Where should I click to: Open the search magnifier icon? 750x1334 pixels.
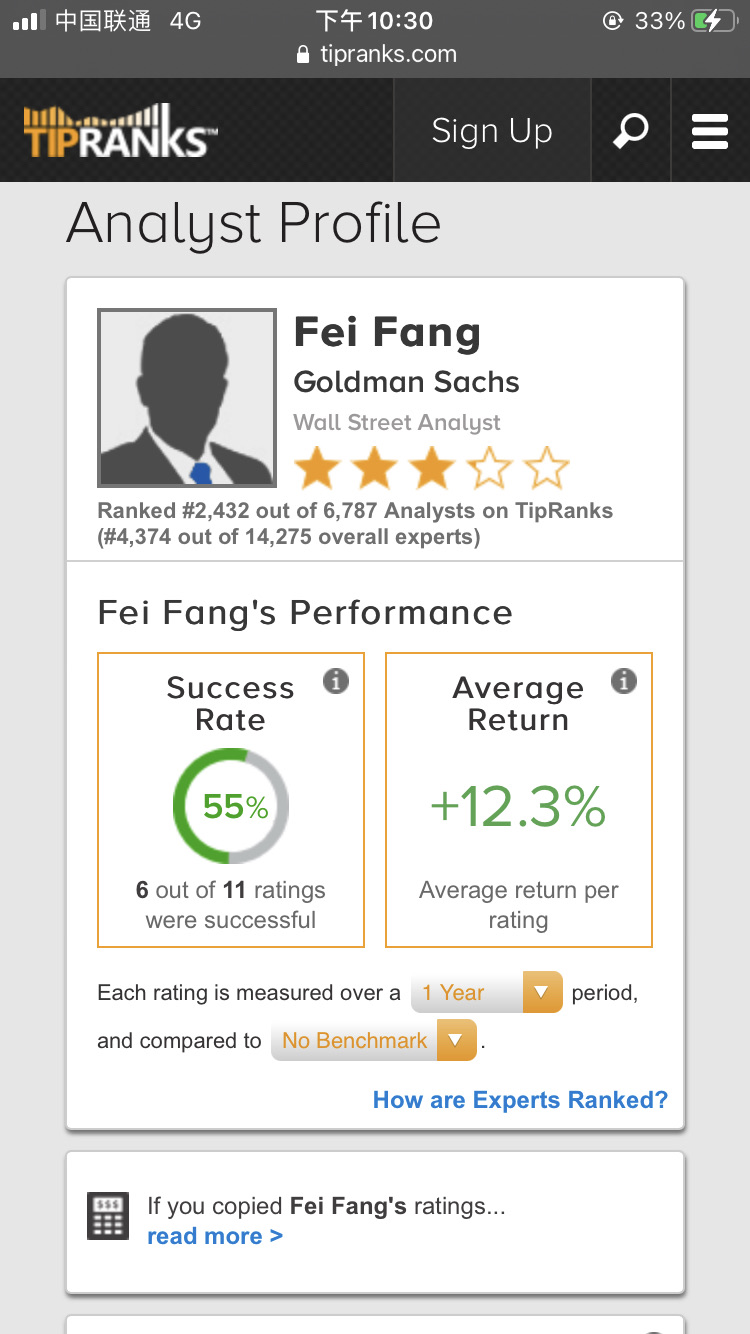tap(630, 131)
